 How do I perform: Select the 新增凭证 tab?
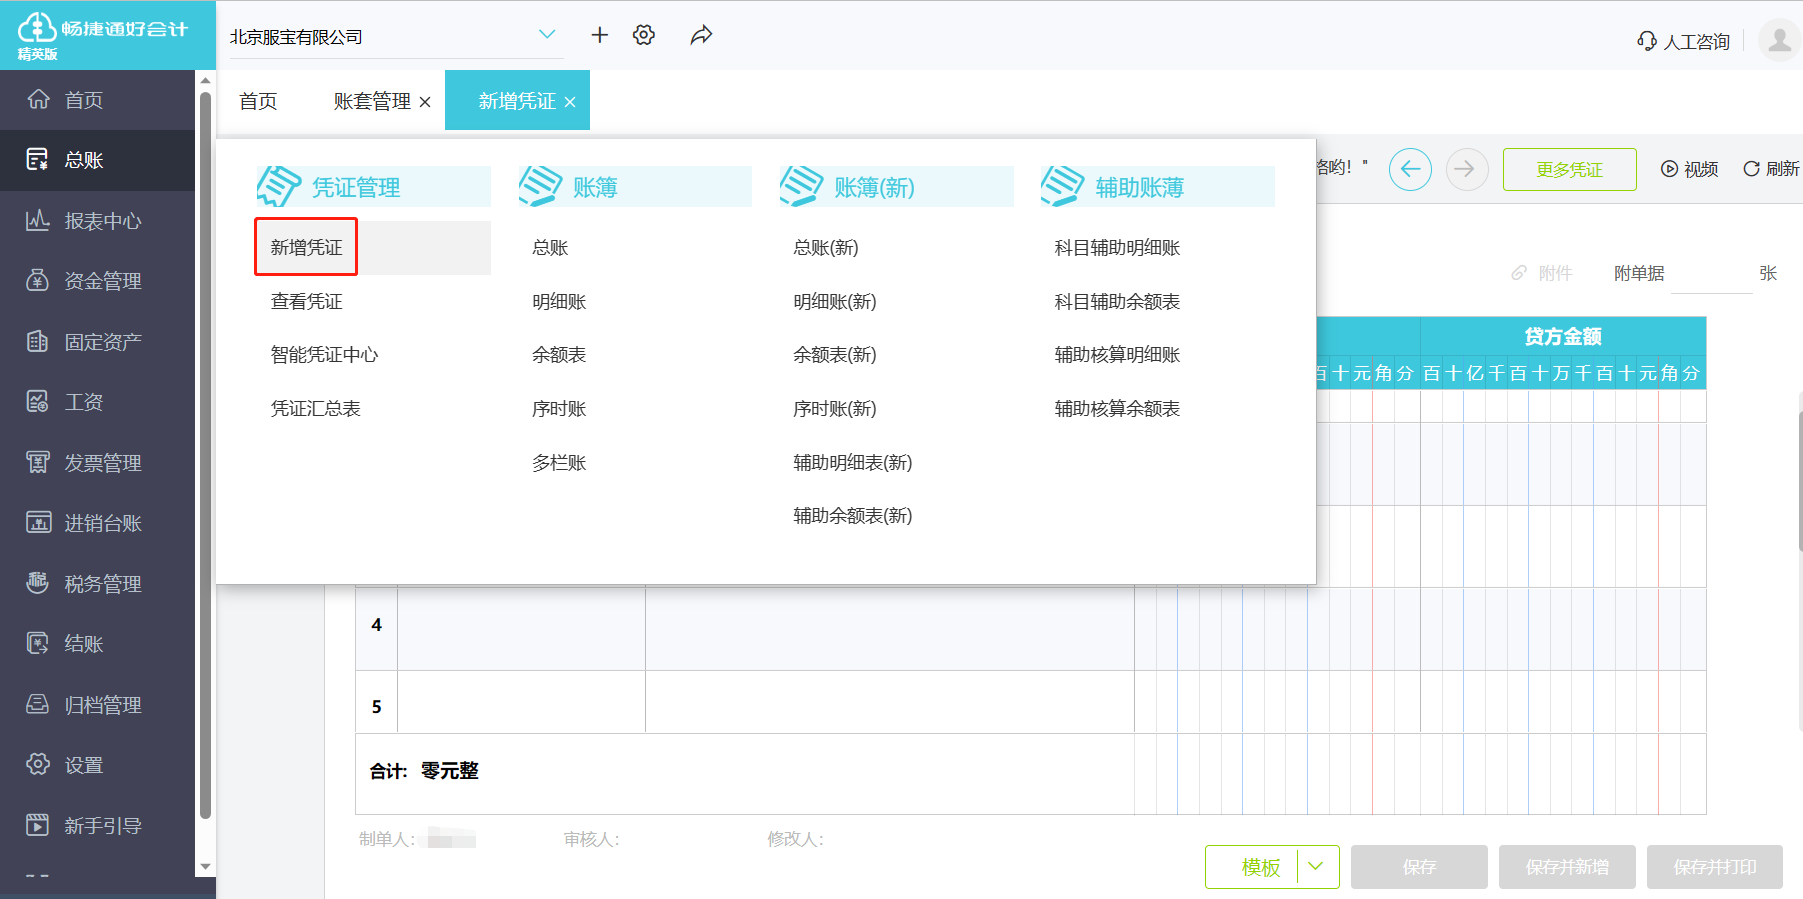pyautogui.click(x=517, y=101)
